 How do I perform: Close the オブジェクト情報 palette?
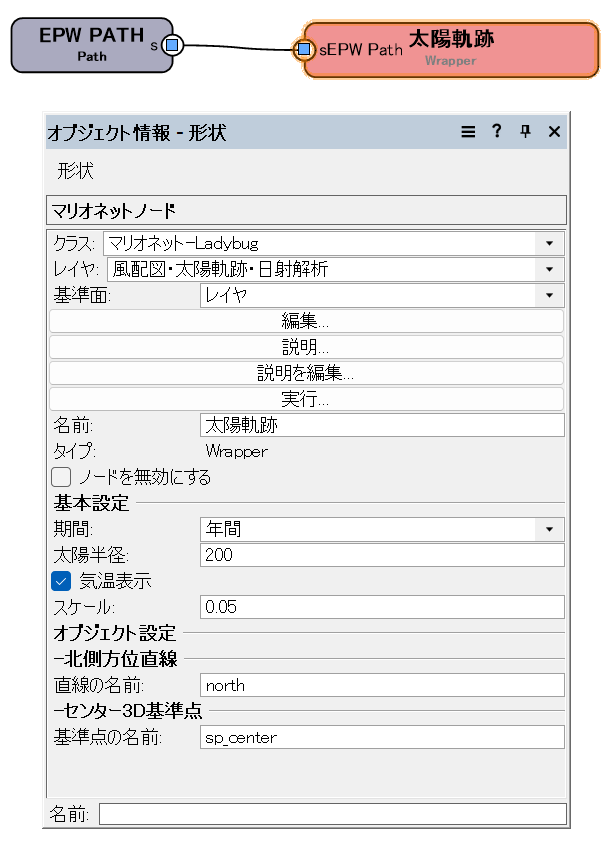[x=554, y=132]
